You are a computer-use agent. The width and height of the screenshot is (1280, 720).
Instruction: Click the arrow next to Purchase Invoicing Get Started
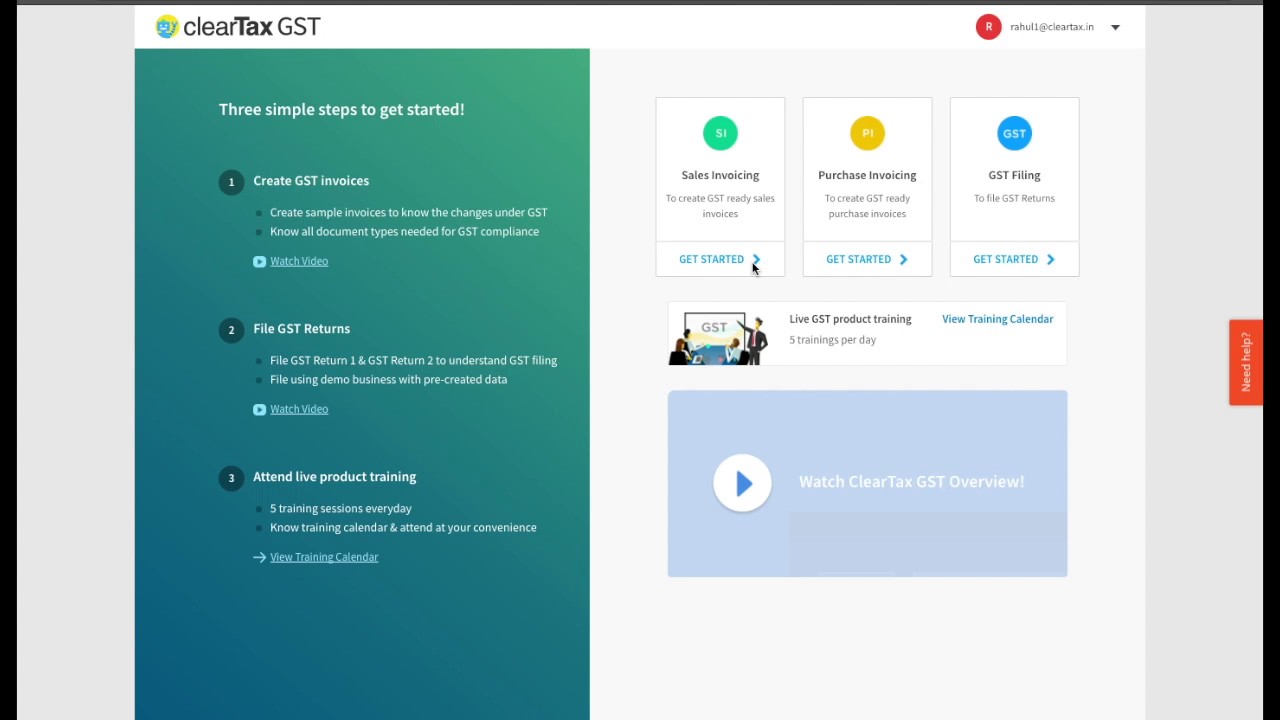click(903, 259)
